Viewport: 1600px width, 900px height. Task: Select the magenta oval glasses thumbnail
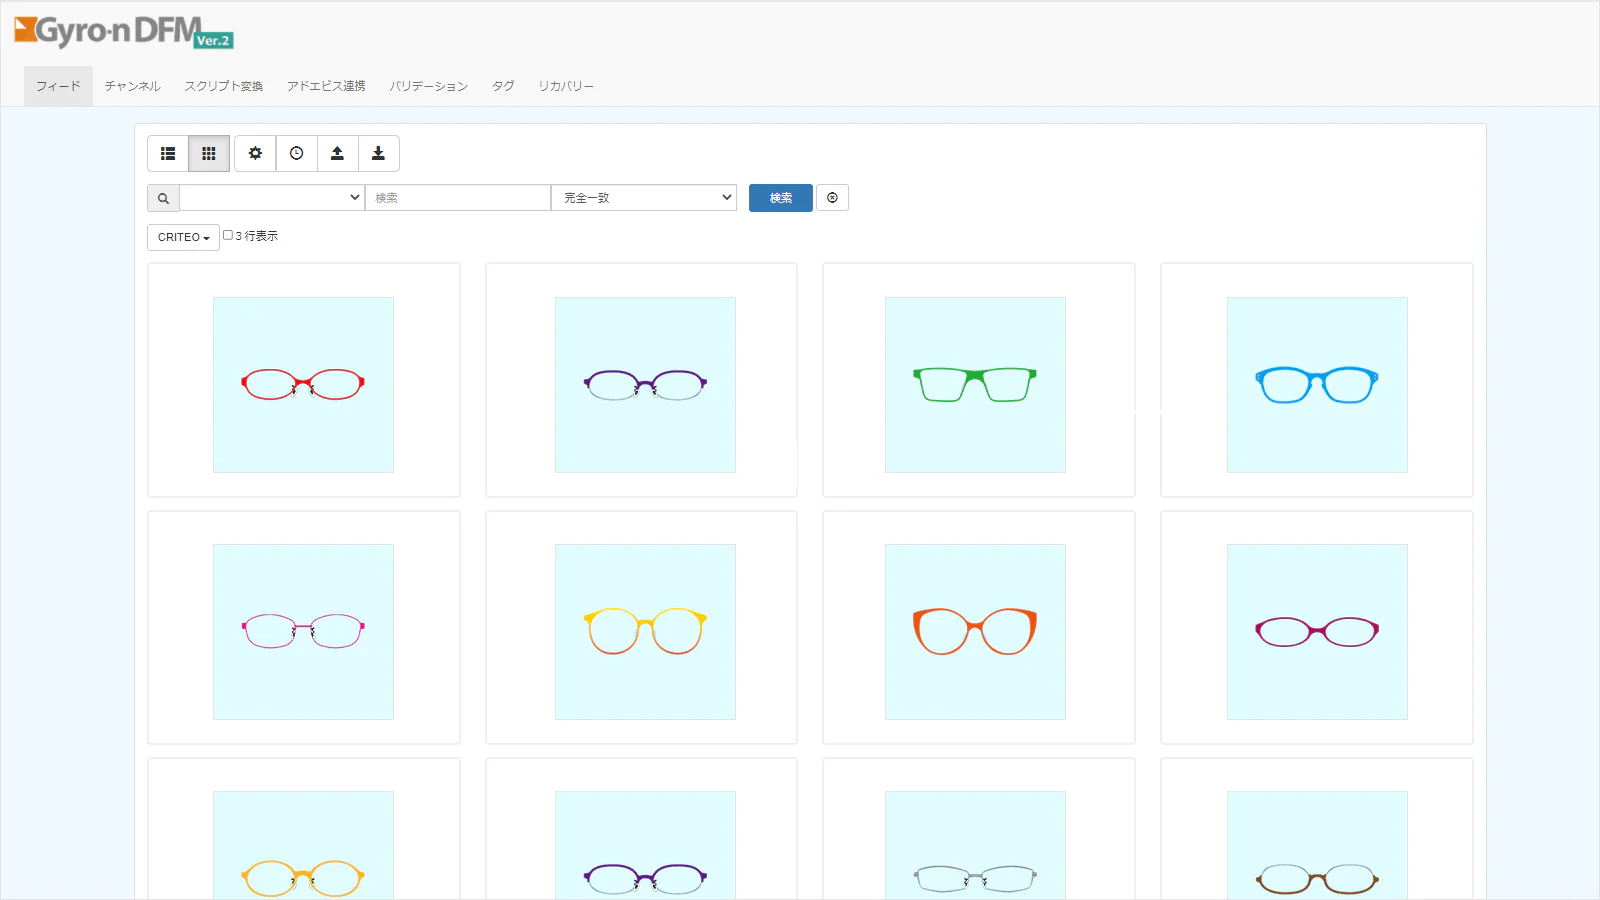tap(1317, 632)
